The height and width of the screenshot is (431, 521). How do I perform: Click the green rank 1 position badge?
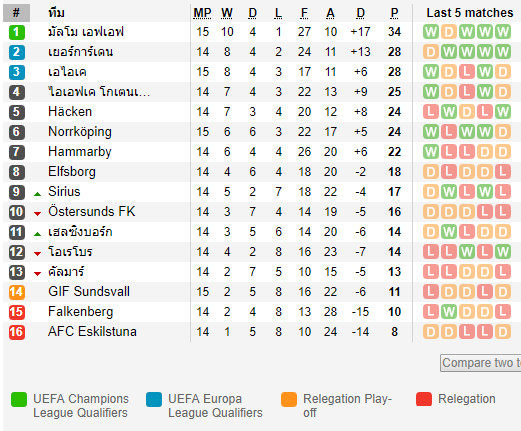pyautogui.click(x=17, y=32)
